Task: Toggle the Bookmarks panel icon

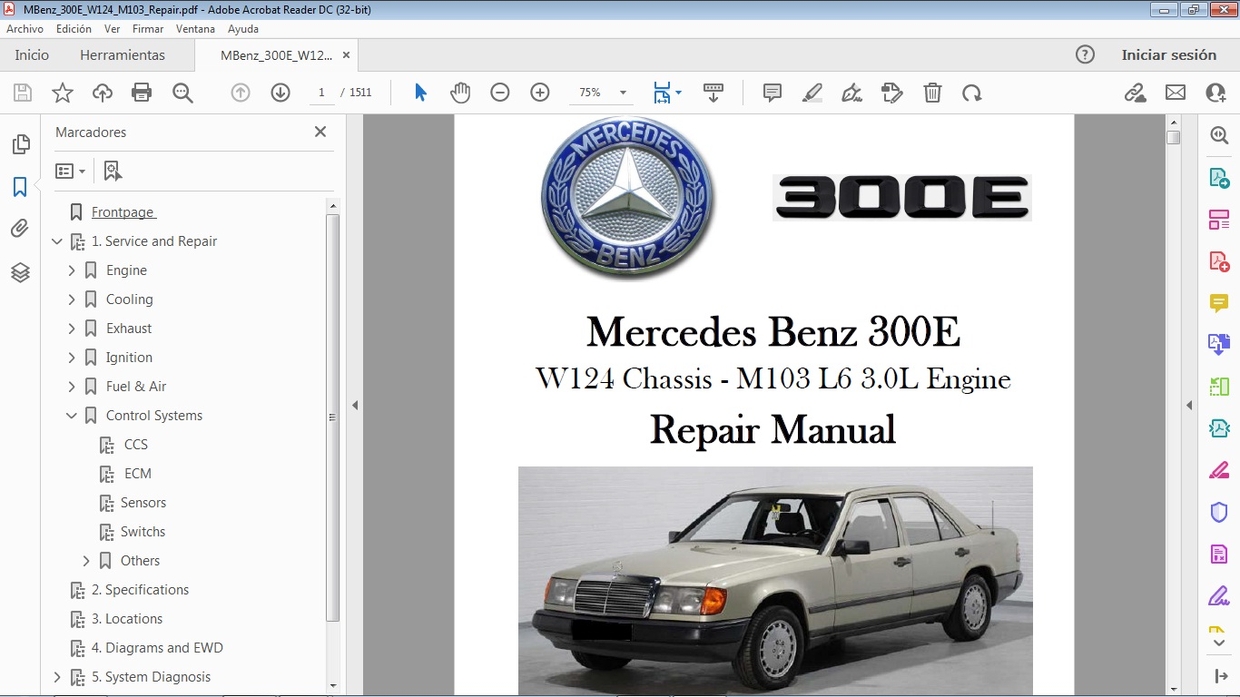Action: pyautogui.click(x=20, y=187)
